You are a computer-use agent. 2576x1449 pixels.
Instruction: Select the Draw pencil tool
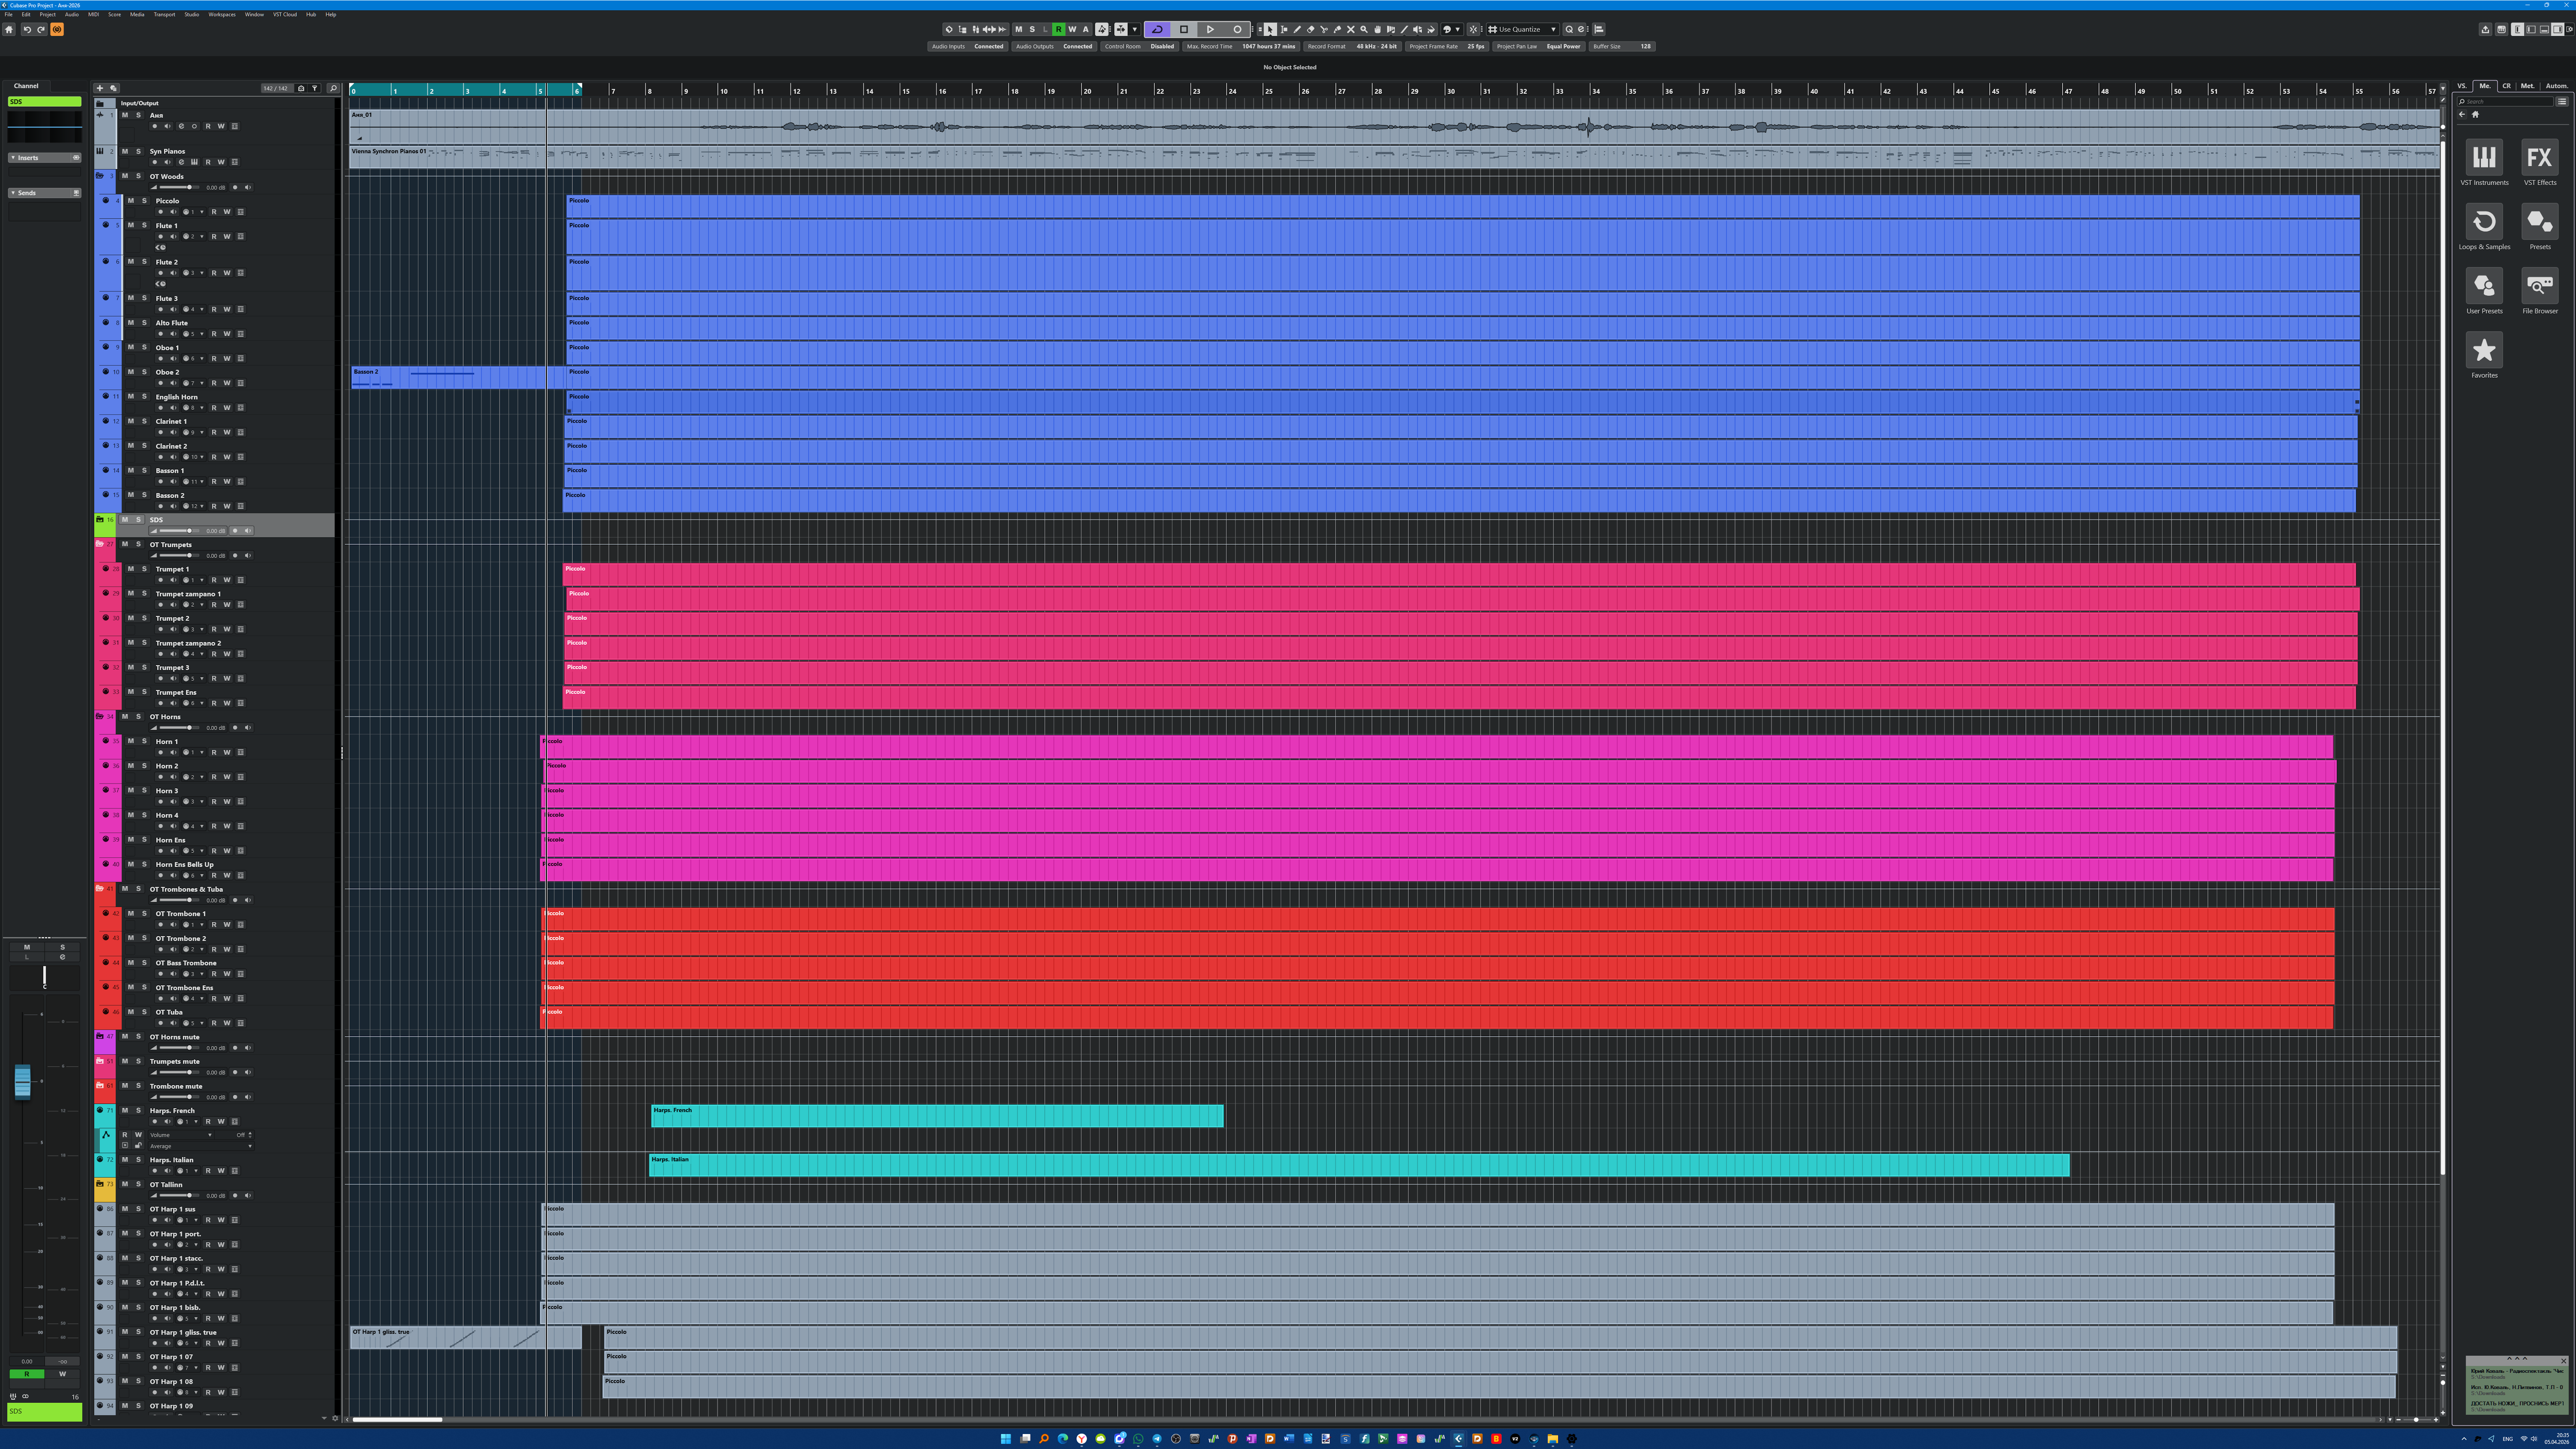(1297, 29)
